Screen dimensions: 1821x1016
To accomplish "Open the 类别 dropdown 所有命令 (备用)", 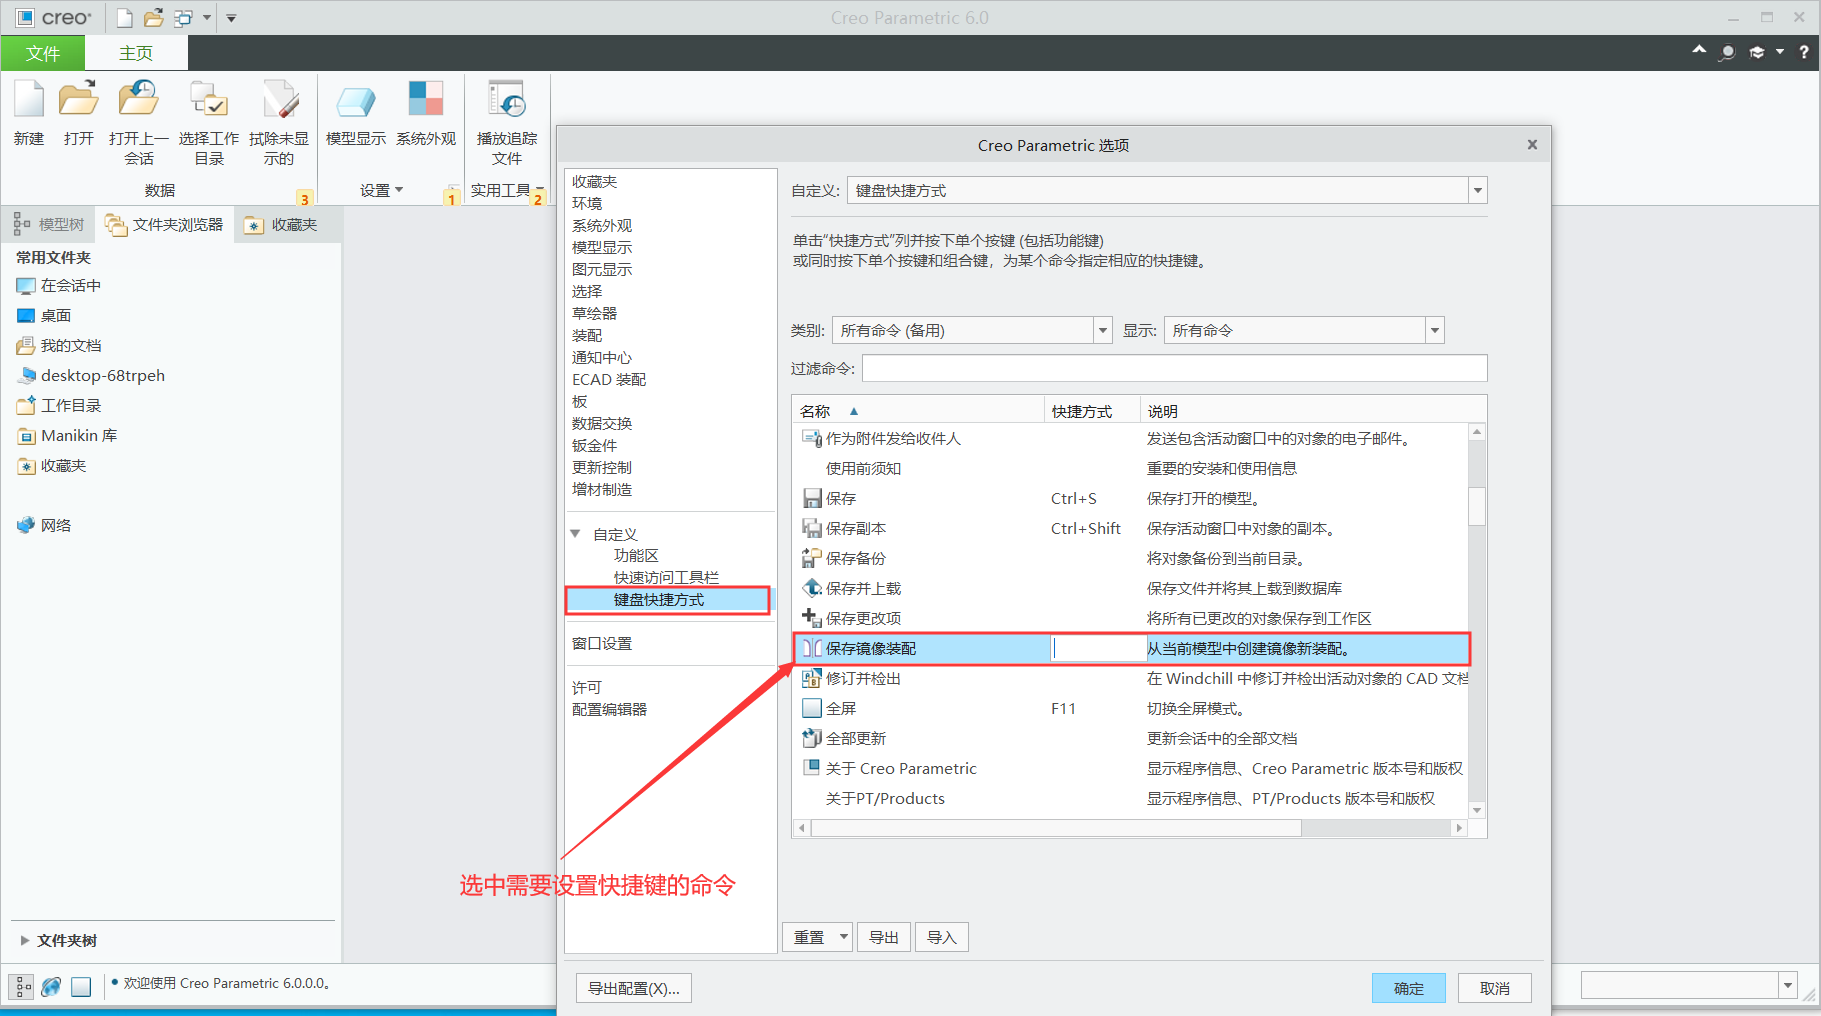I will 1103,330.
